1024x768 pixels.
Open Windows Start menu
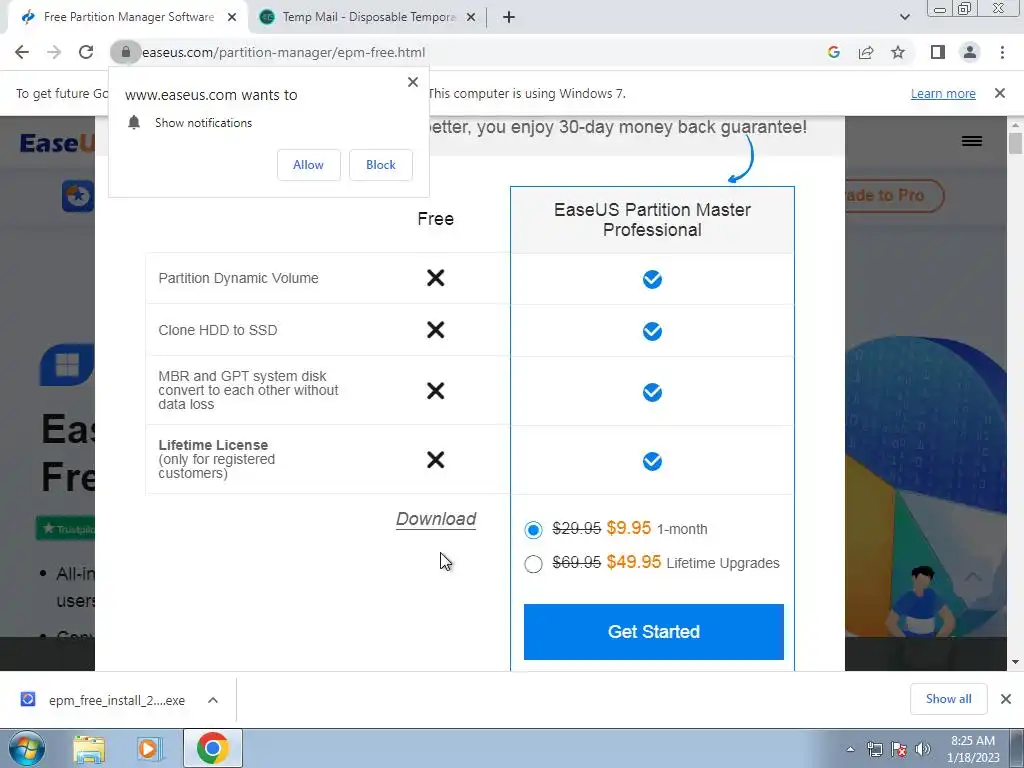click(27, 748)
